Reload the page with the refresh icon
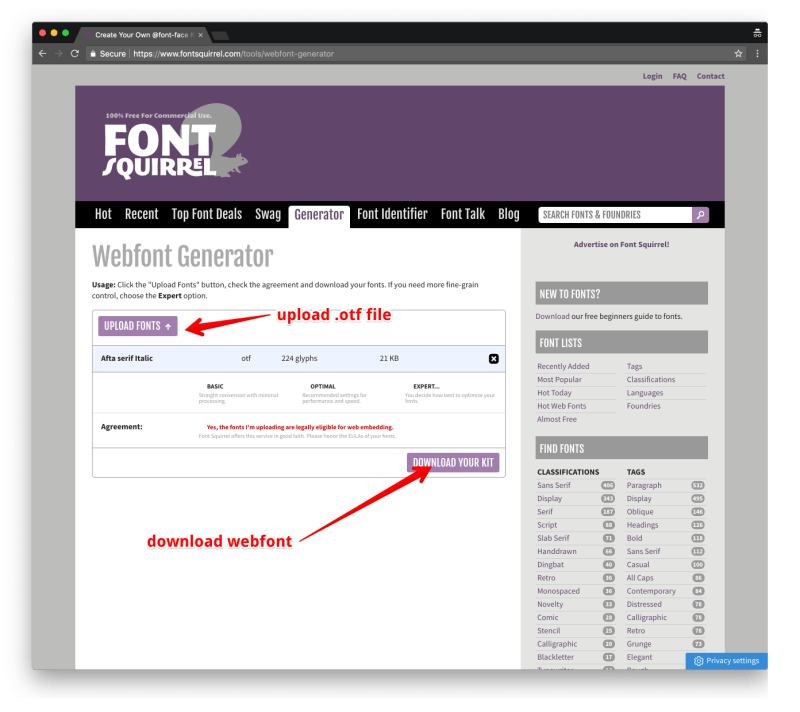This screenshot has height=712, width=800. pyautogui.click(x=75, y=54)
